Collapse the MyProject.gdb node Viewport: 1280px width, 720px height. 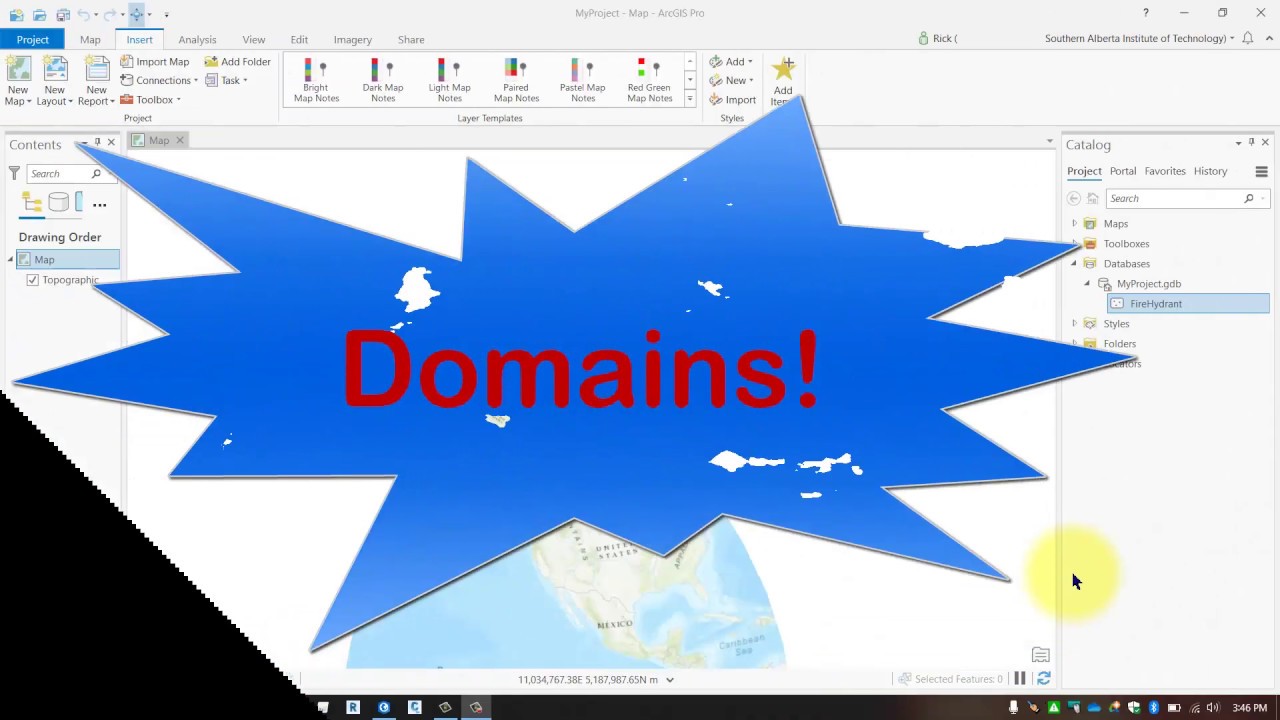(1087, 284)
